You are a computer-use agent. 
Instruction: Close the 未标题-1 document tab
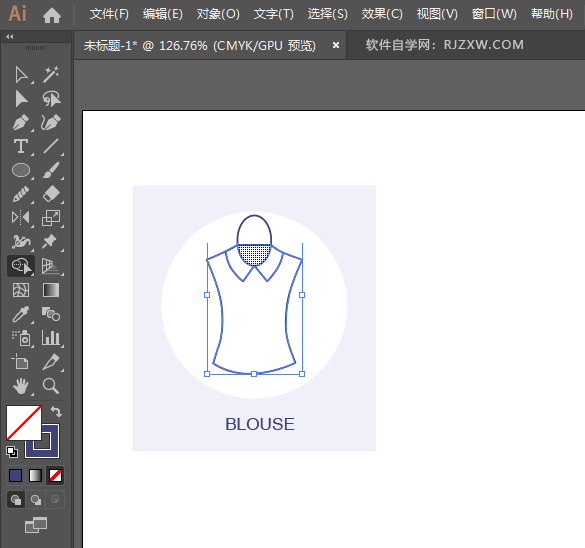[x=336, y=45]
